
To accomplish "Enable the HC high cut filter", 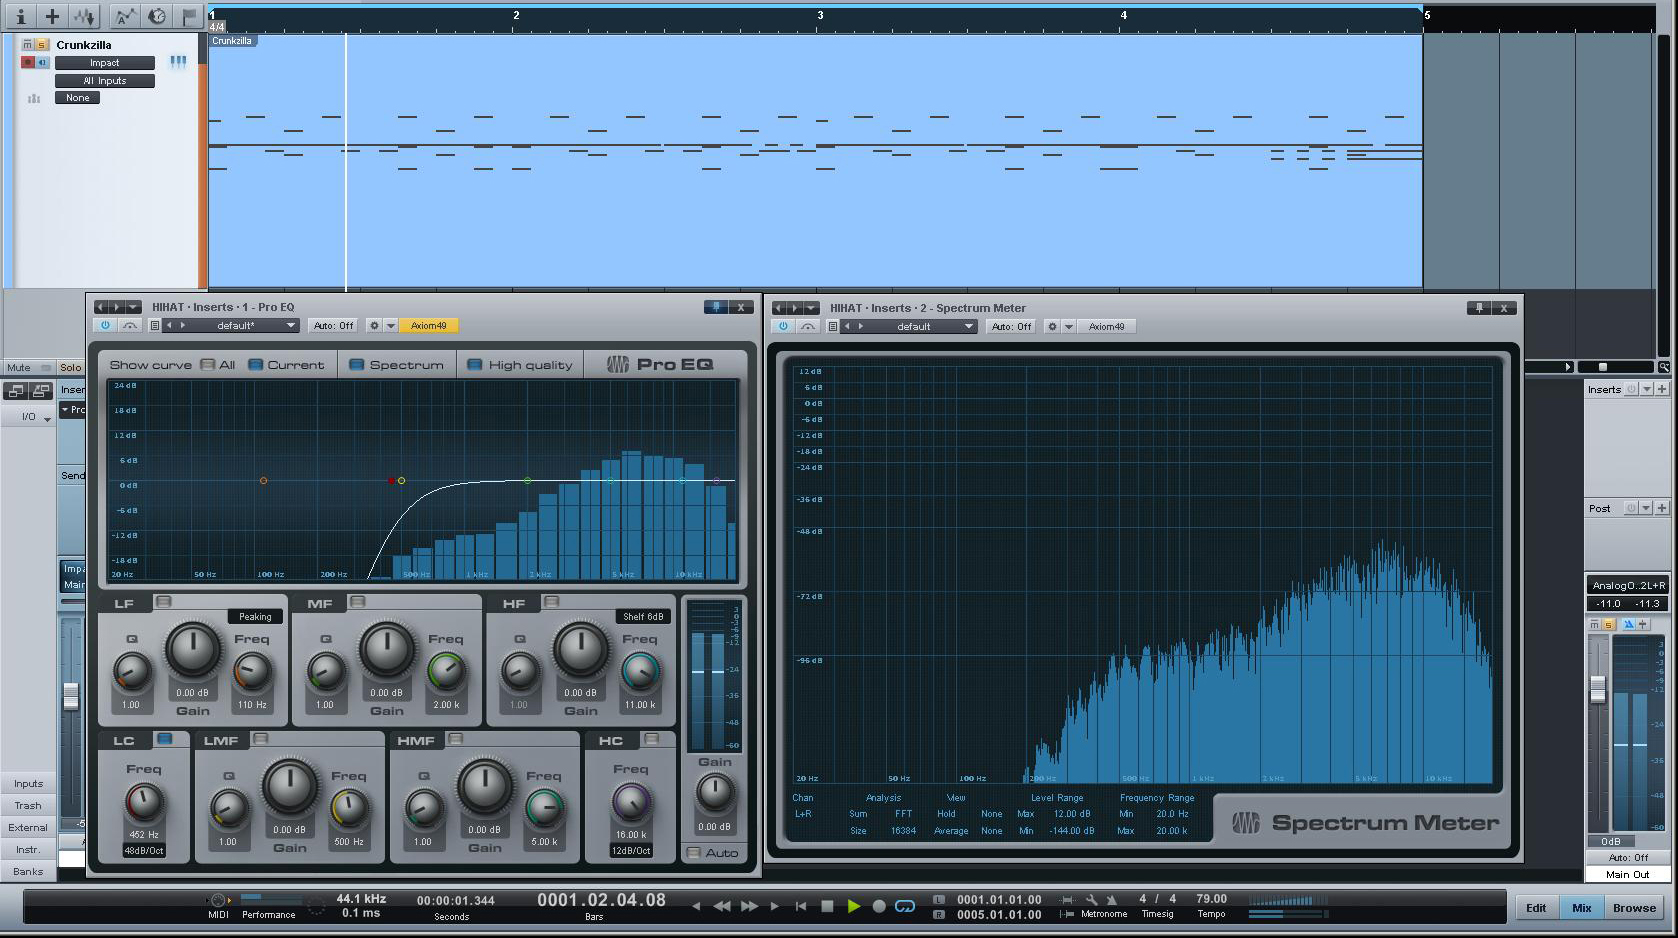I will tap(652, 739).
